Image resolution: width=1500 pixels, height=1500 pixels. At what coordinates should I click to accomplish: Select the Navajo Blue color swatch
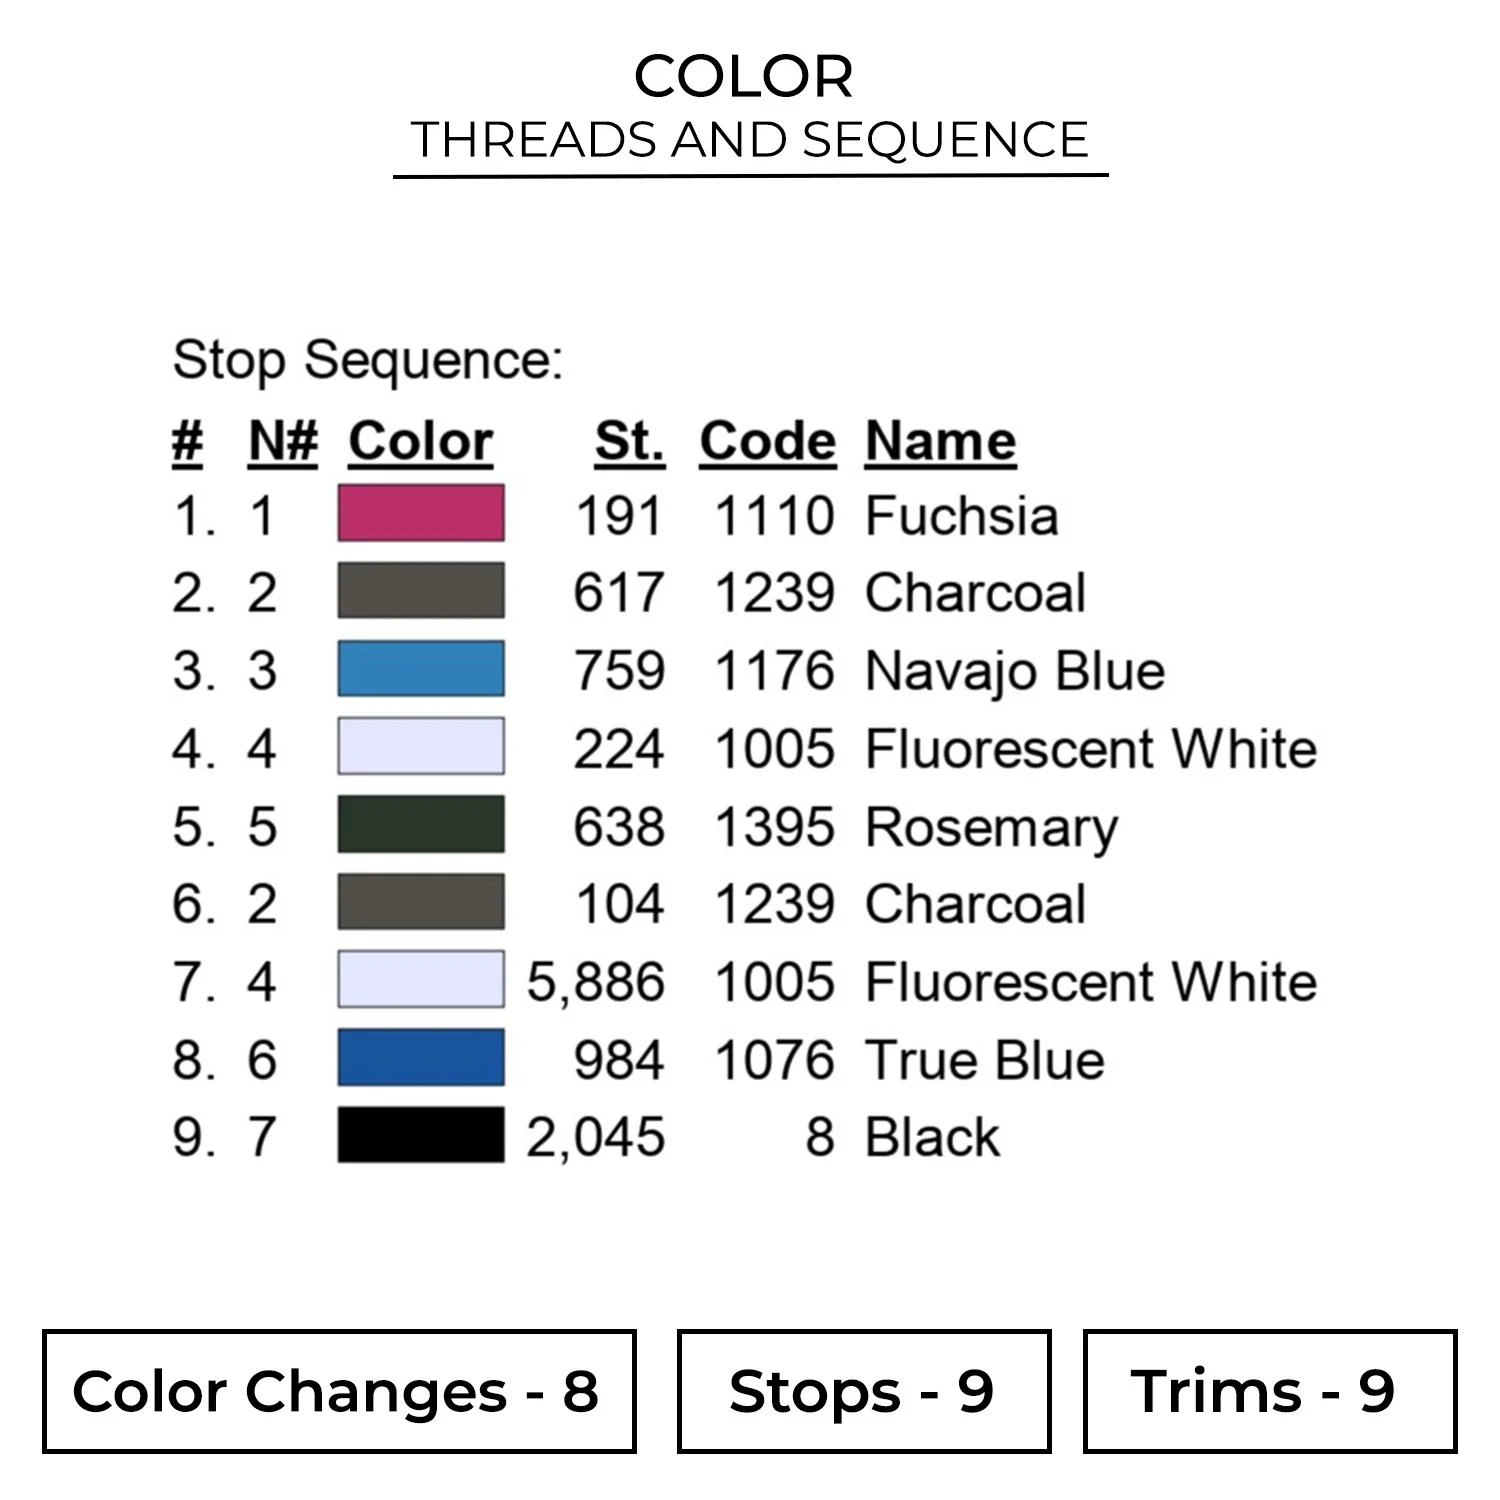pyautogui.click(x=420, y=669)
